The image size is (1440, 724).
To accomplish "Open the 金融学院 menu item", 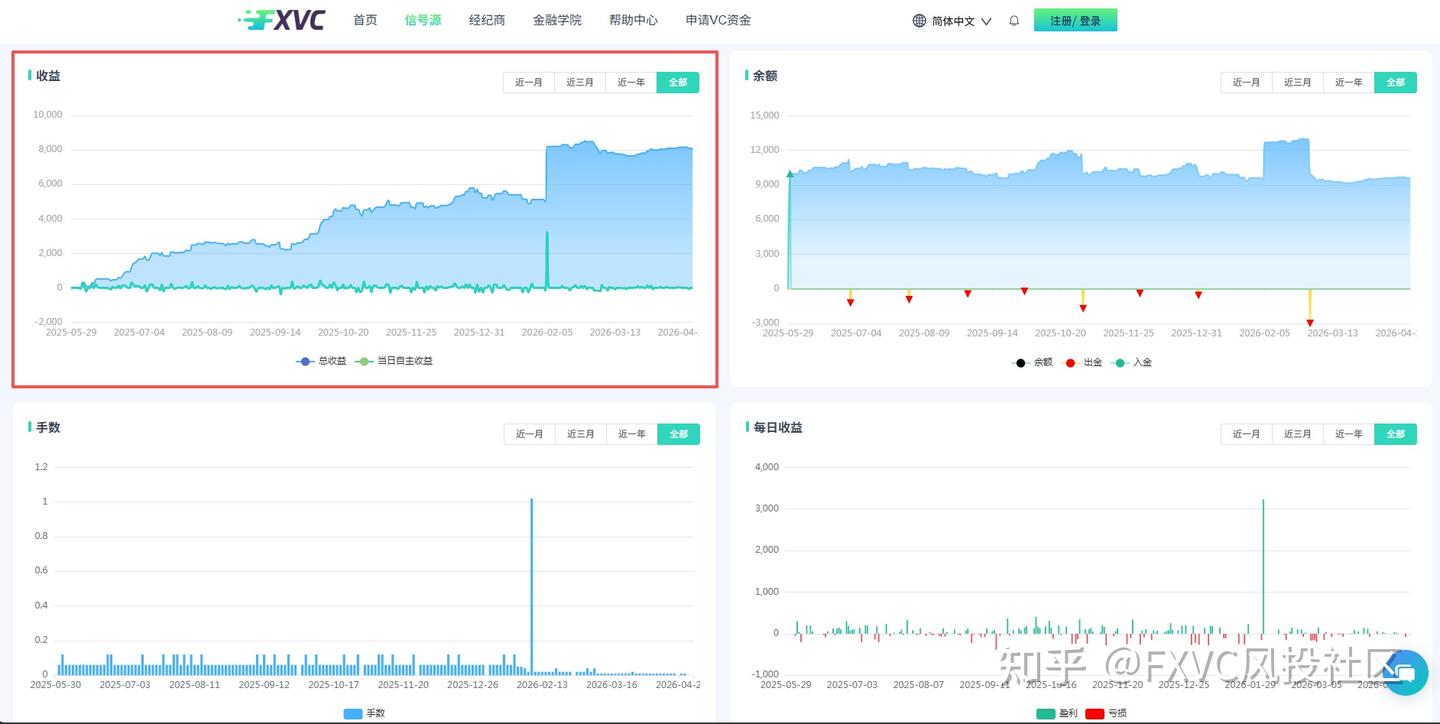I will coord(557,18).
